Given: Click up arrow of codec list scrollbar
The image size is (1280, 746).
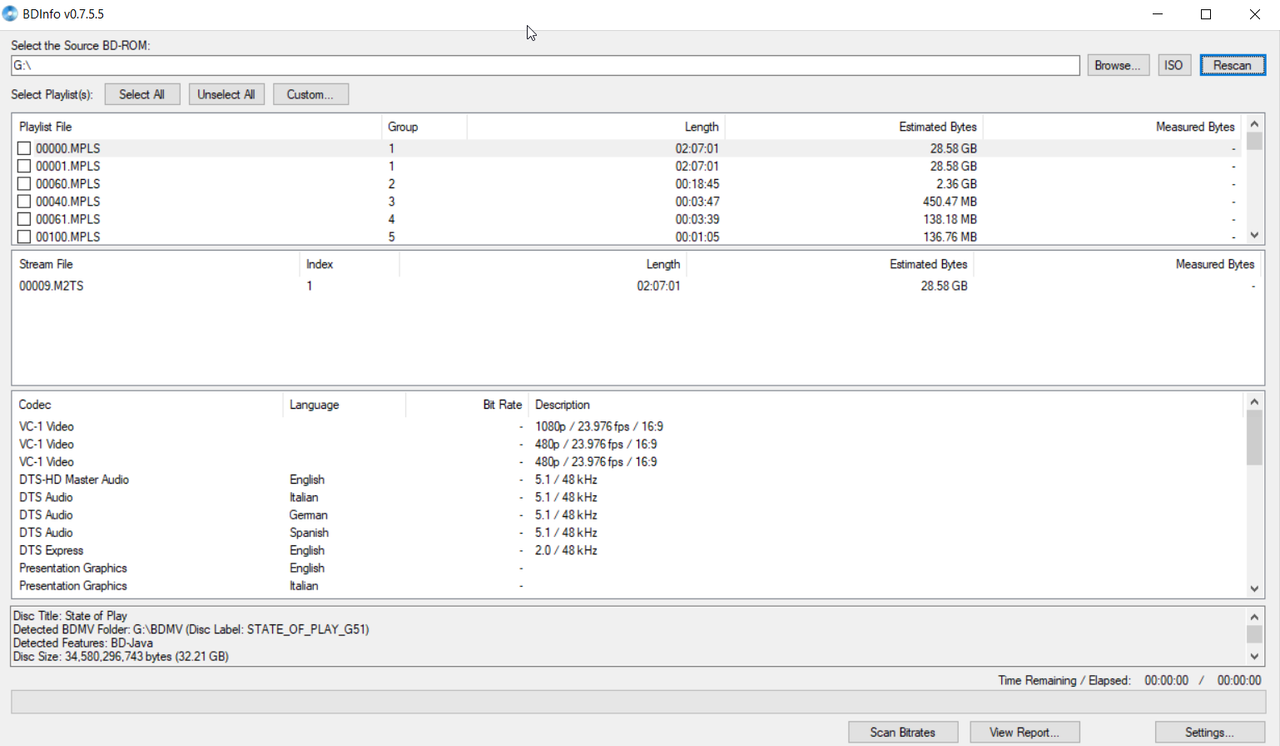Looking at the screenshot, I should 1254,402.
